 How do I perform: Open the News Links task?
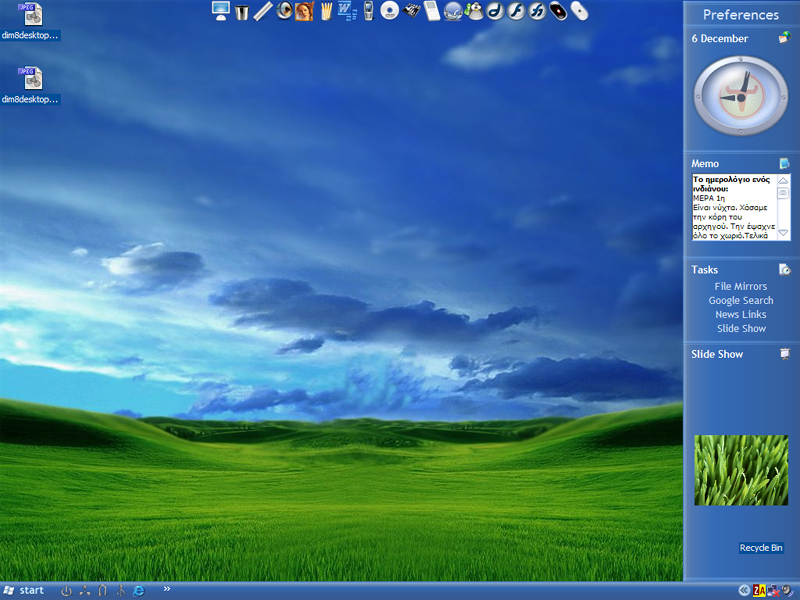tap(741, 314)
